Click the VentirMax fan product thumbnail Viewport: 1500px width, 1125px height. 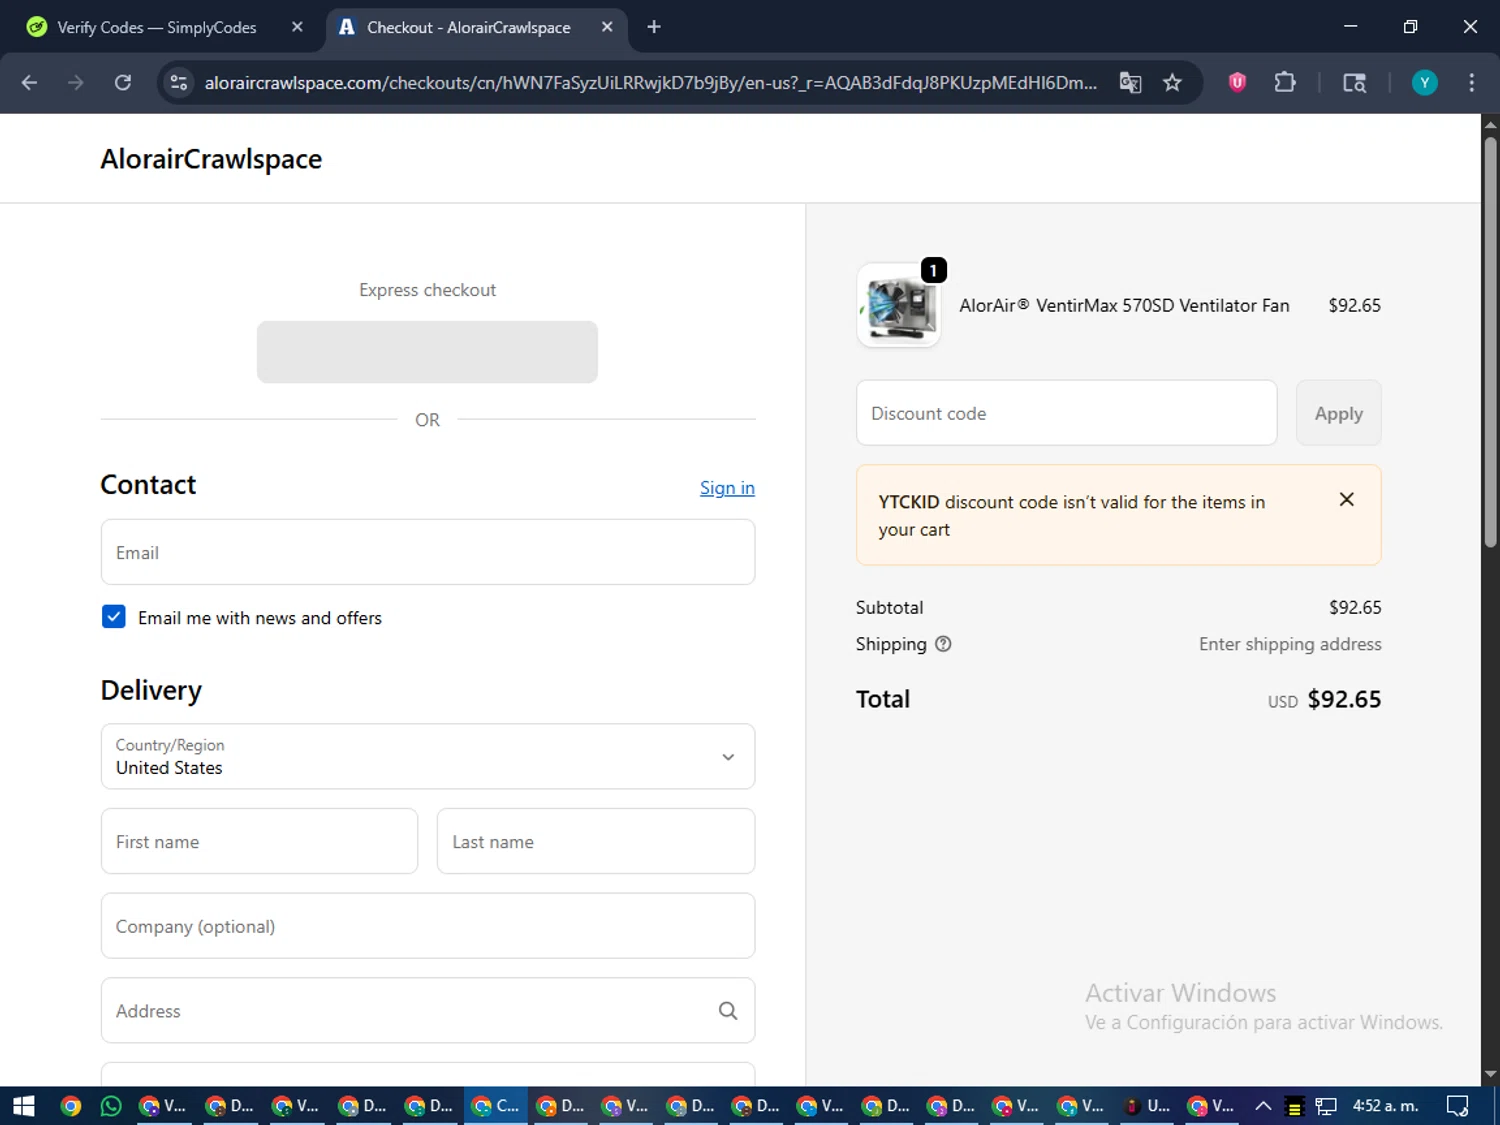[899, 305]
